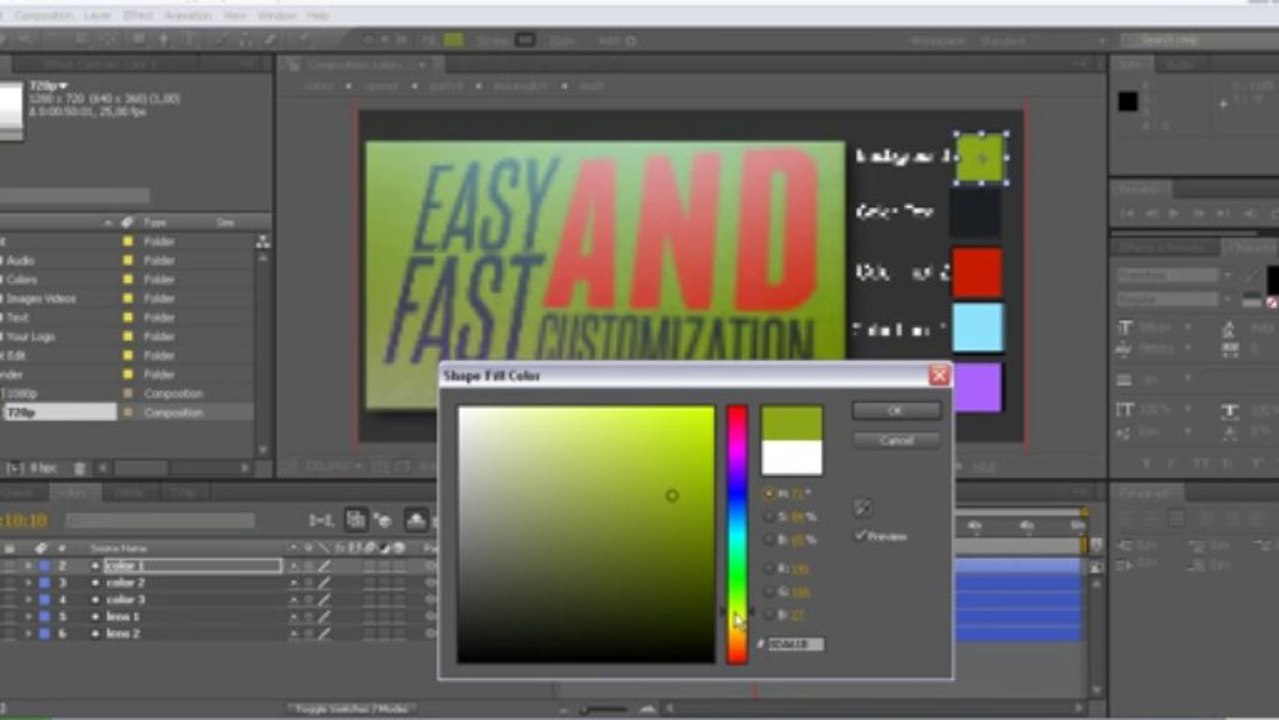Pick a color in the saturation-brightness field

point(586,534)
